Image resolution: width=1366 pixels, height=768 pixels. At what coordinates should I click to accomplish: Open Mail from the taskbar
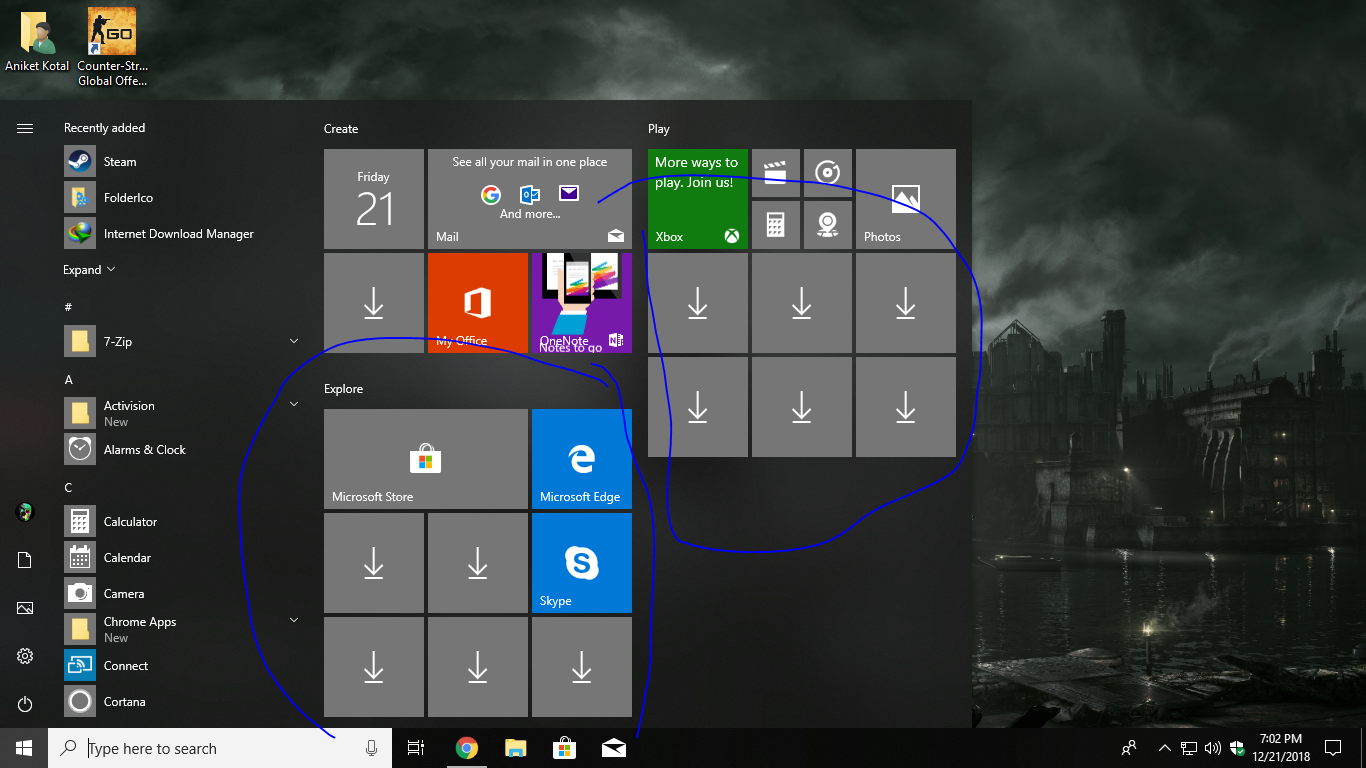coord(614,748)
